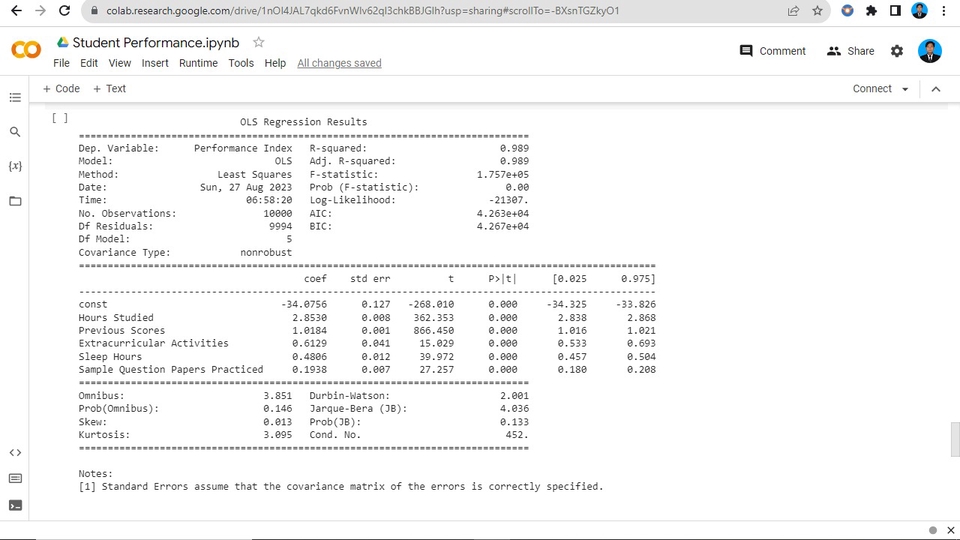Star the notebook in Drive

(258, 42)
